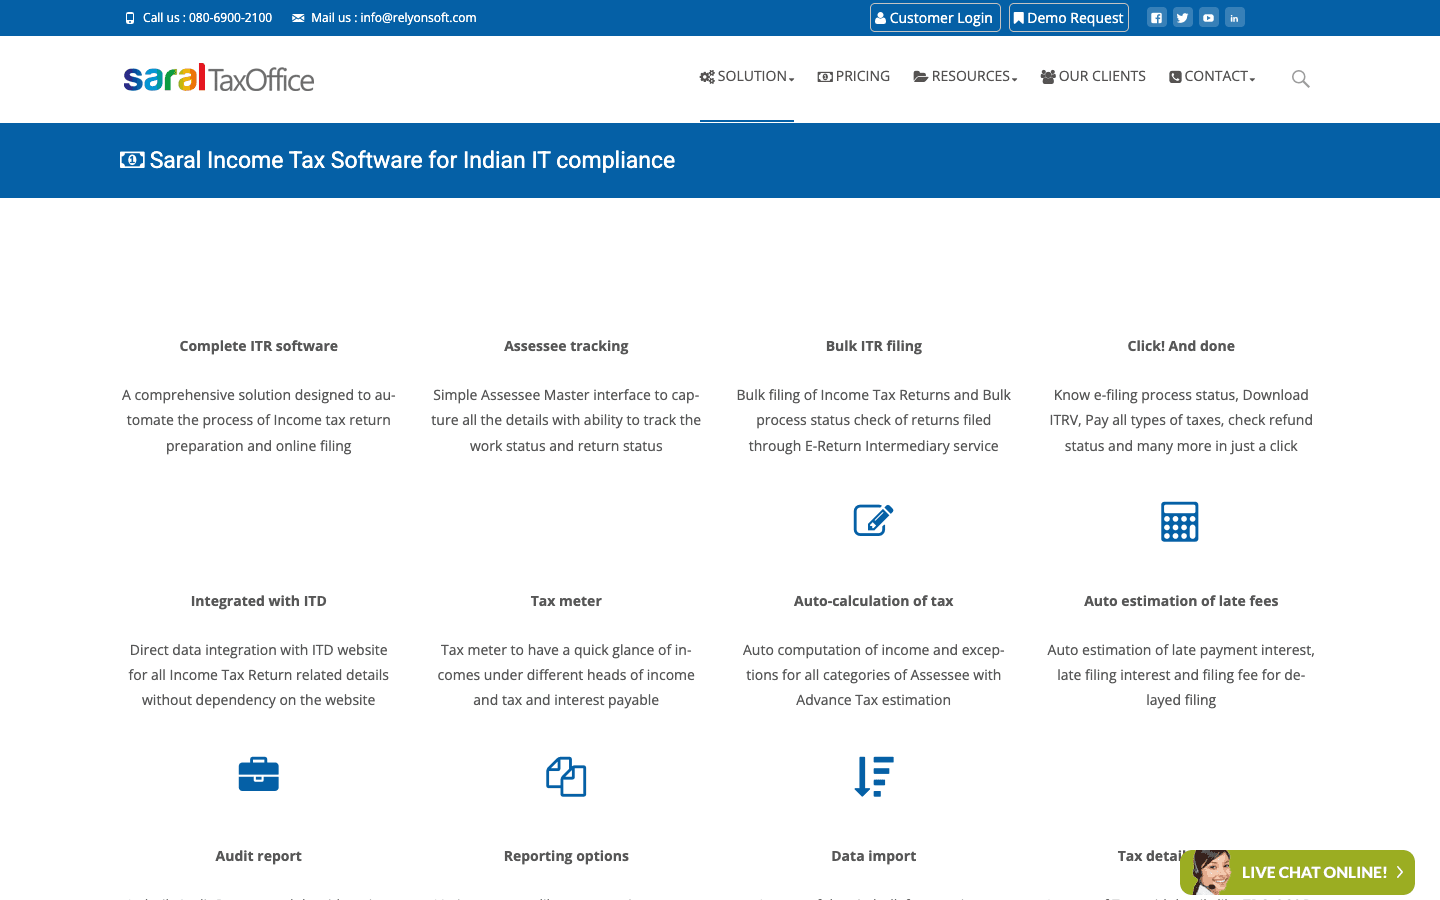Open the Twitter social icon
This screenshot has width=1440, height=900.
(x=1182, y=17)
